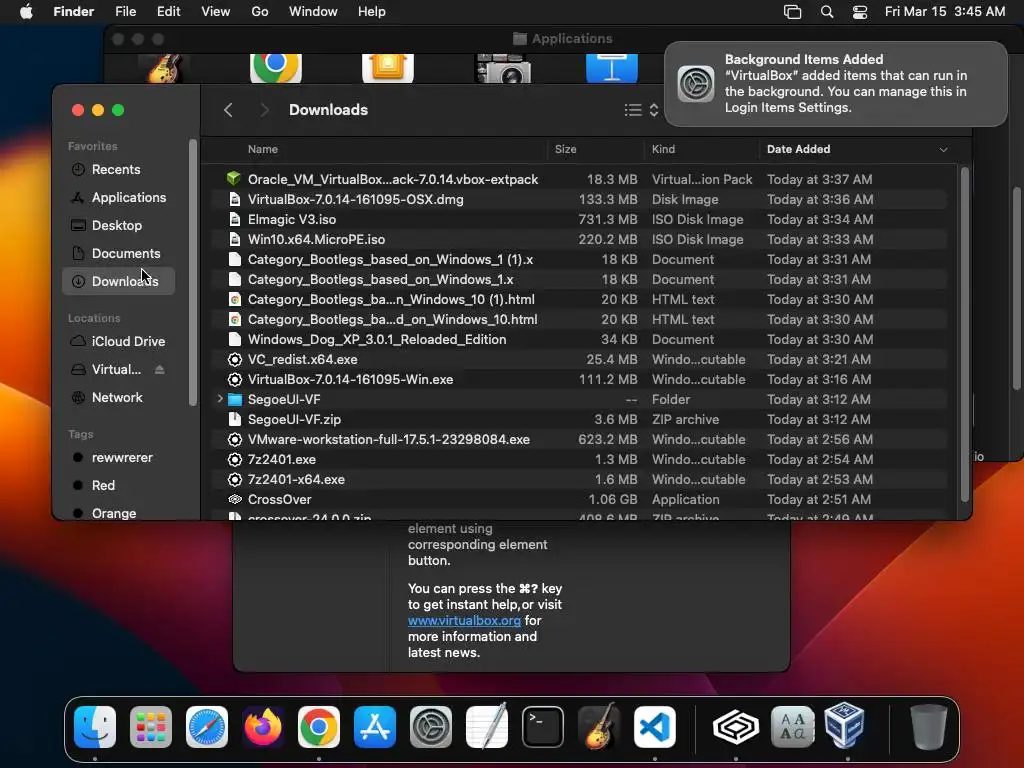This screenshot has height=768, width=1024.
Task: Select Recents in sidebar
Action: [x=119, y=170]
